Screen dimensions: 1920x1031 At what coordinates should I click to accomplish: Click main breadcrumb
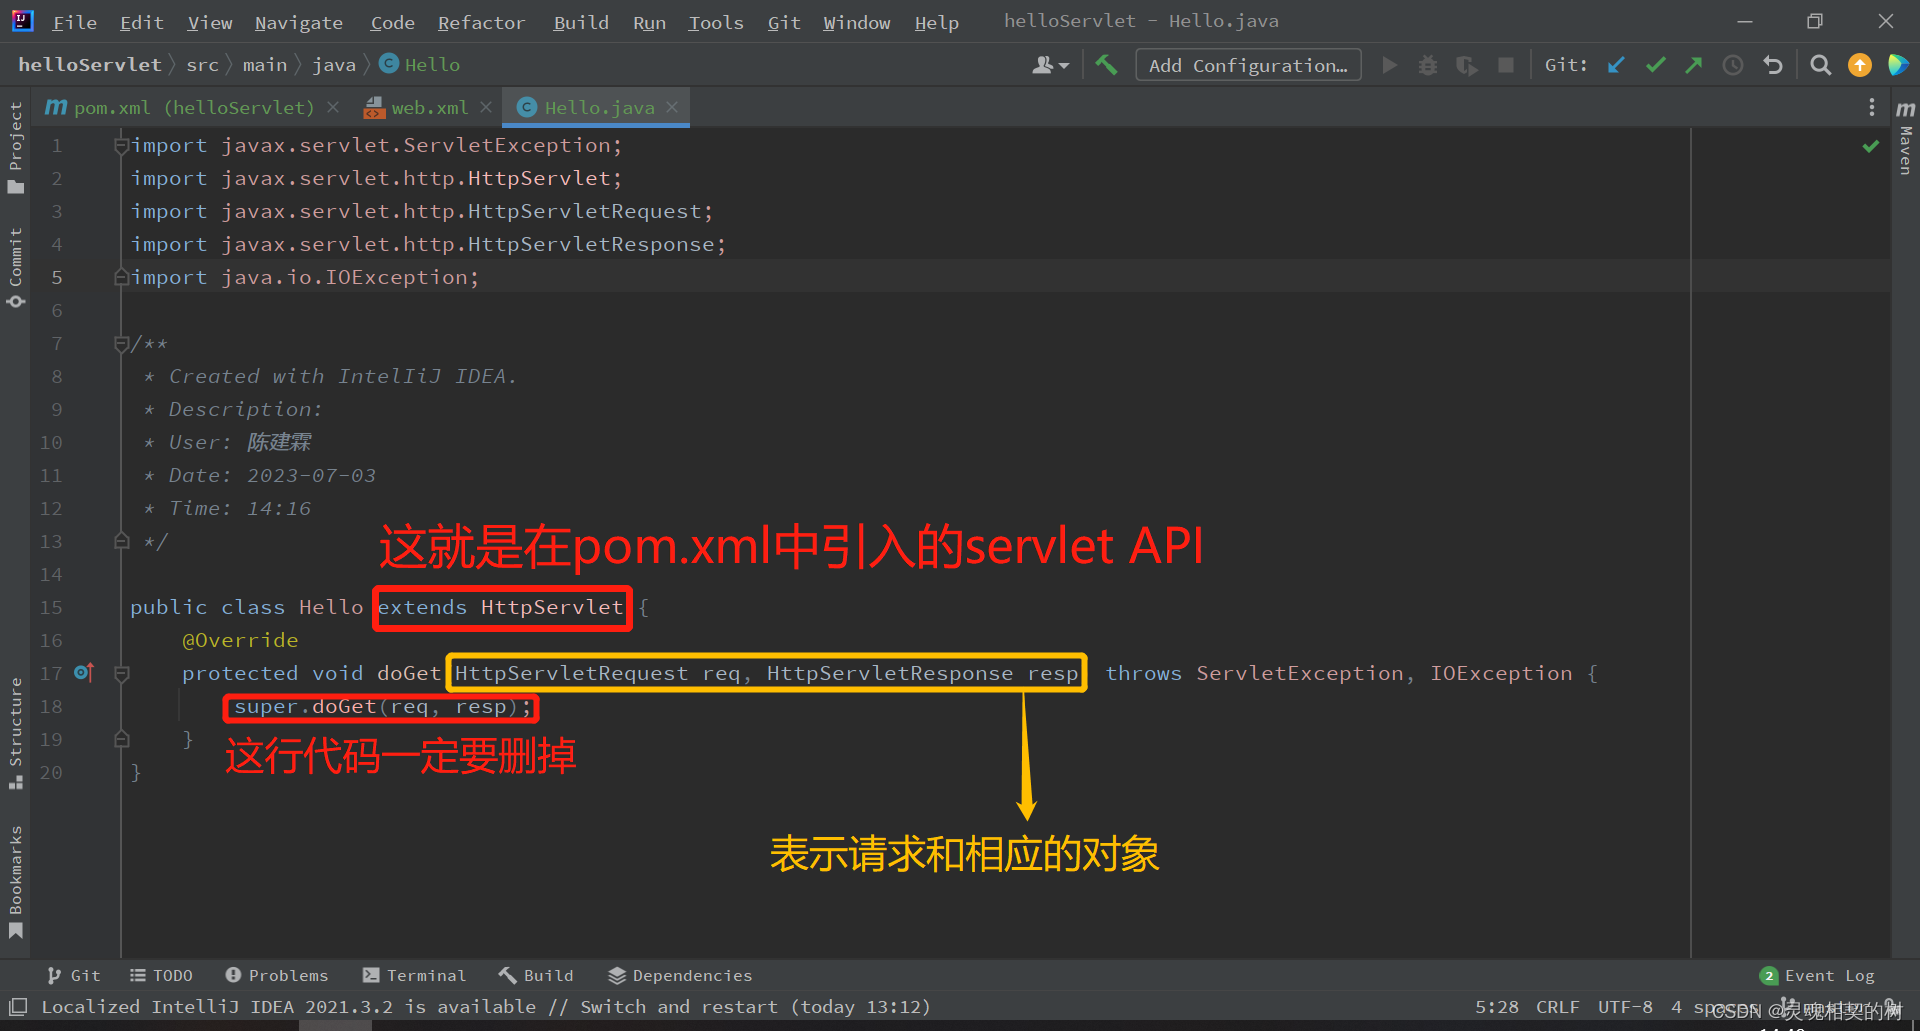(264, 65)
